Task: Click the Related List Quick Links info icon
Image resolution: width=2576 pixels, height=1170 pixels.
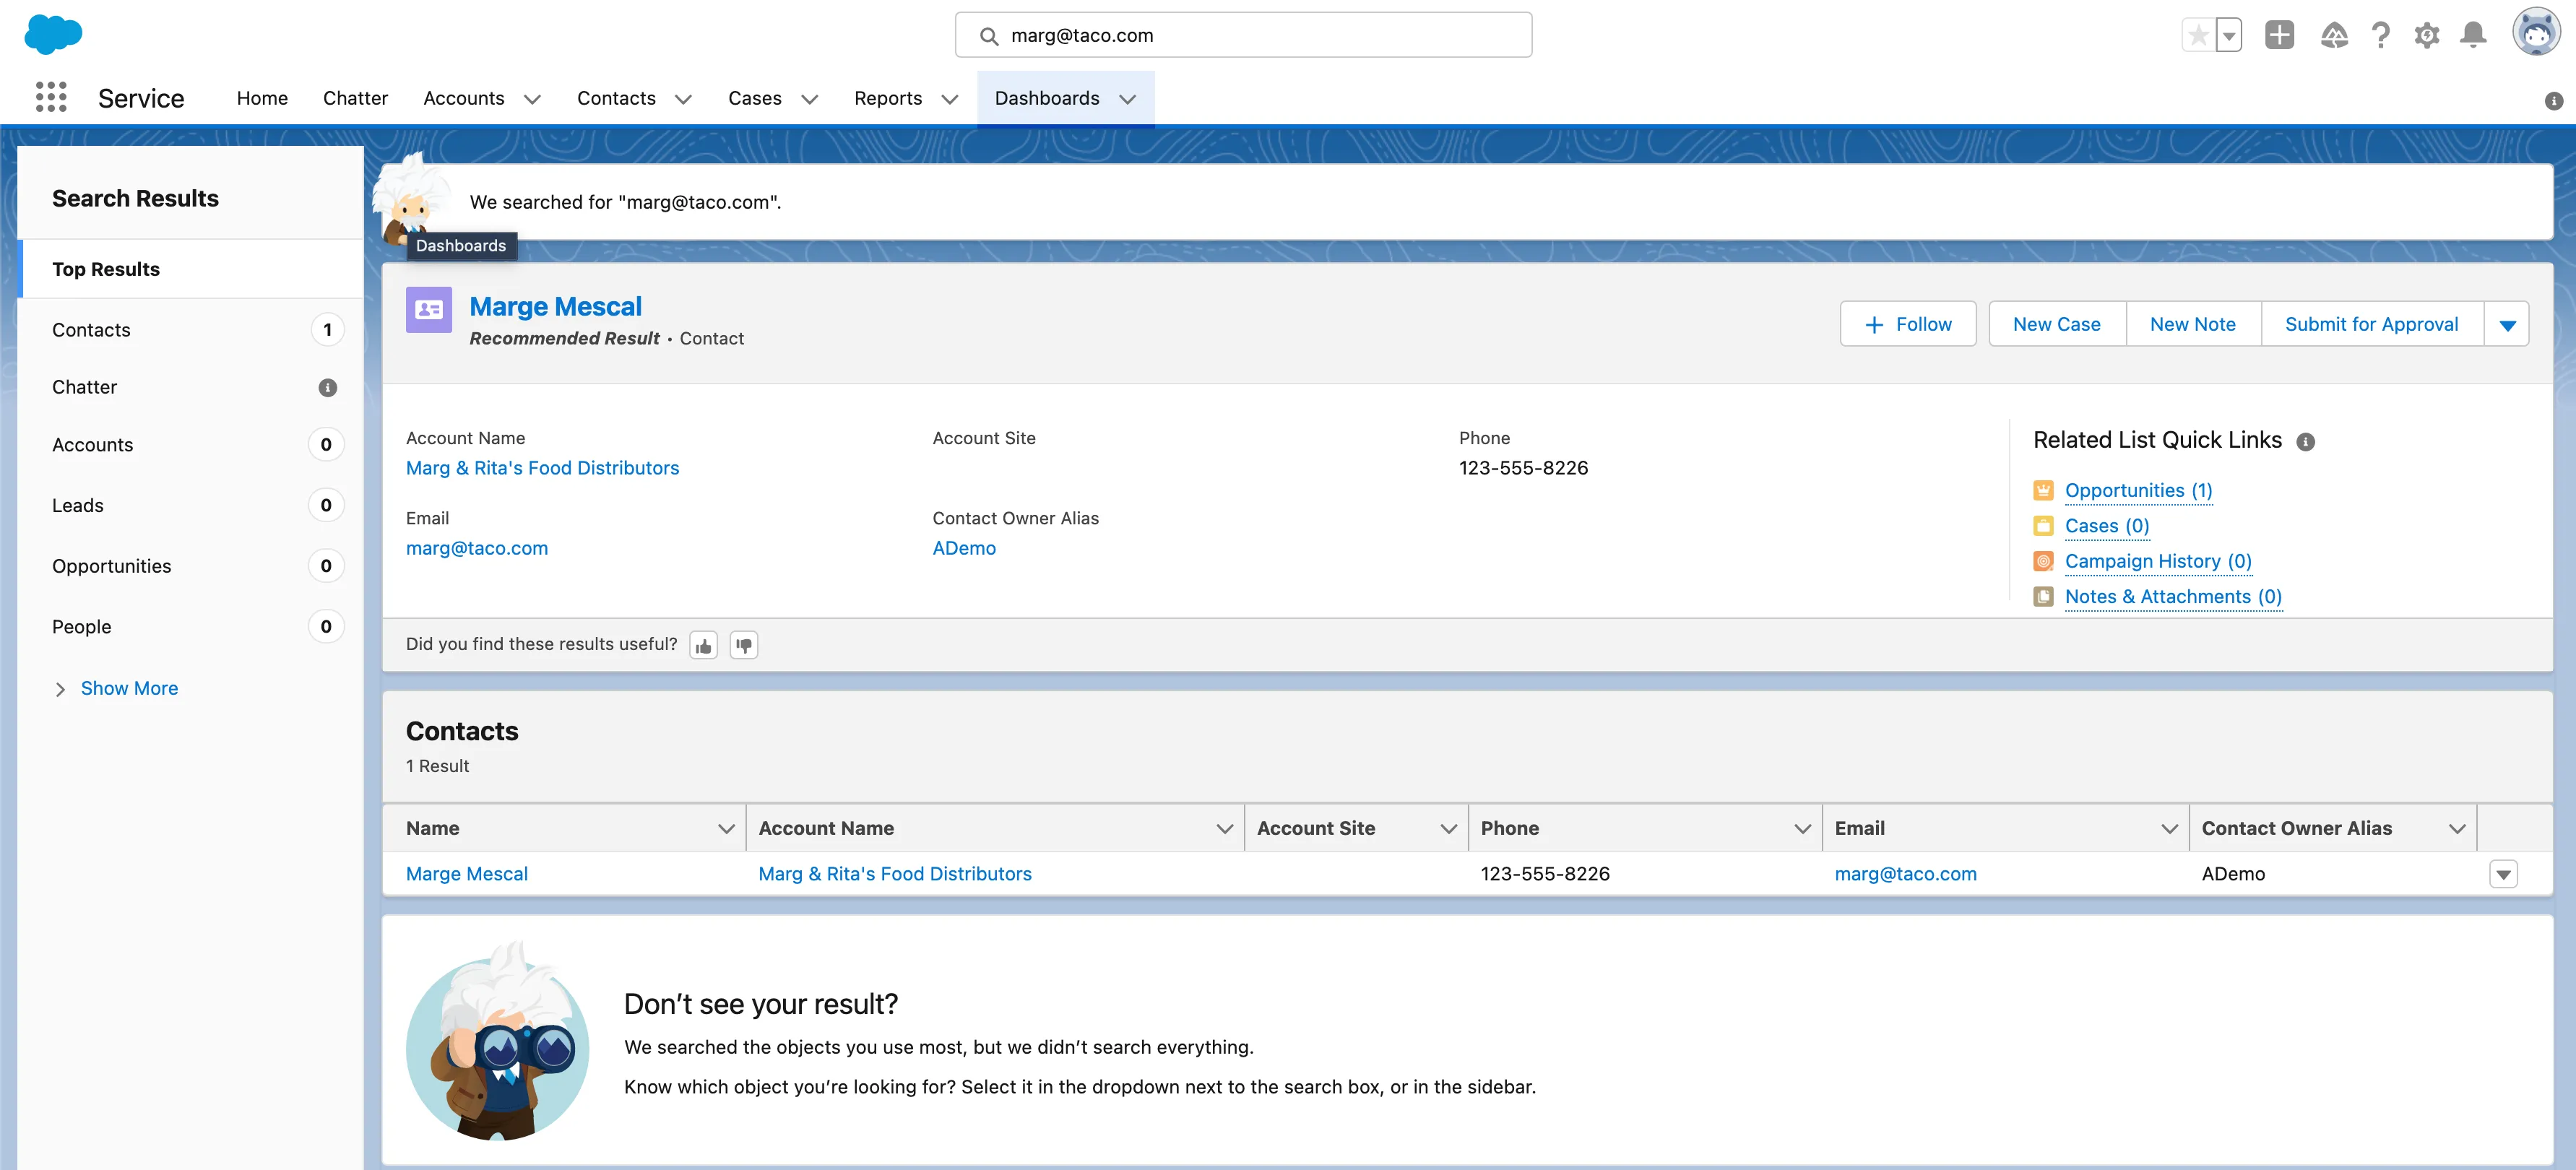Action: [2305, 441]
